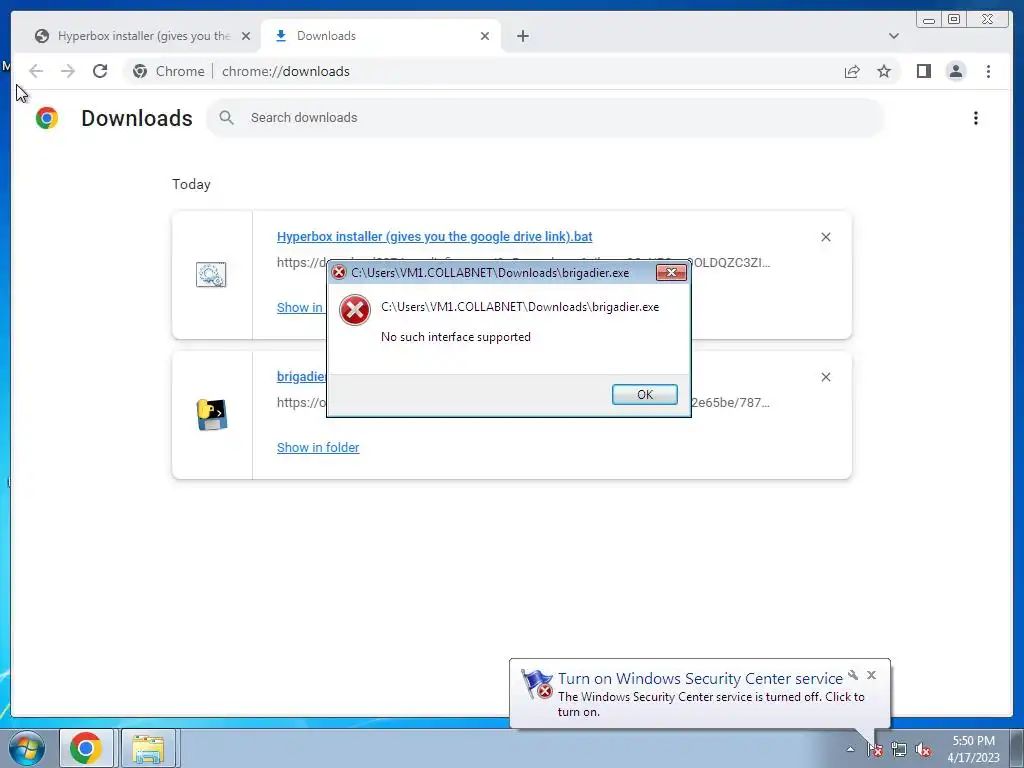Screen dimensions: 1024x768
Task: Open the Chrome side panel icon
Action: [923, 71]
